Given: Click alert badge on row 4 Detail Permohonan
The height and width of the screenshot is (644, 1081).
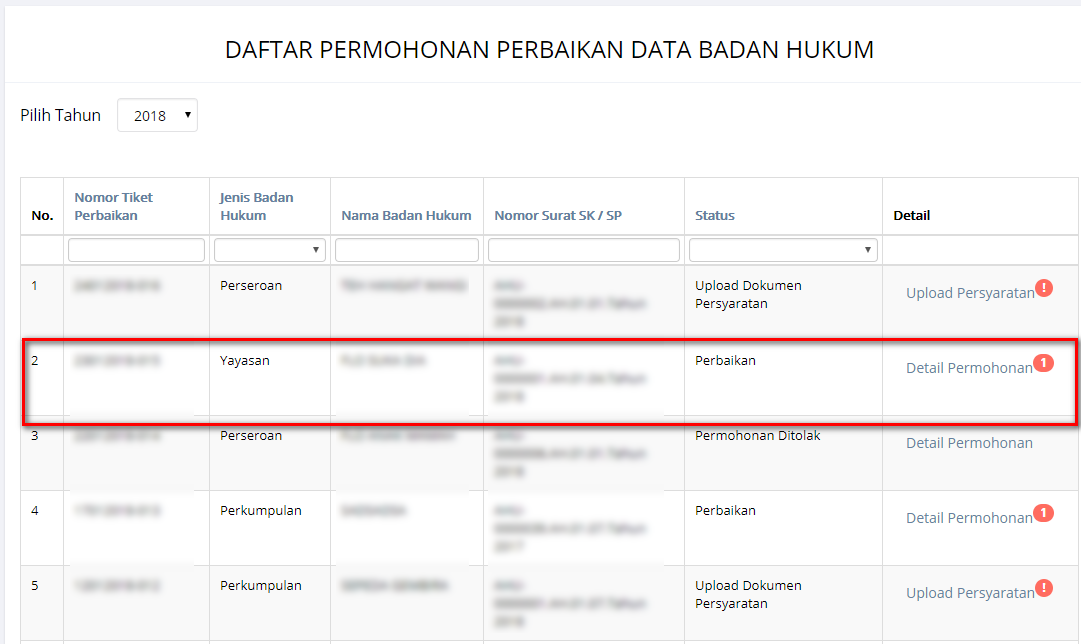Looking at the screenshot, I should pyautogui.click(x=1043, y=513).
